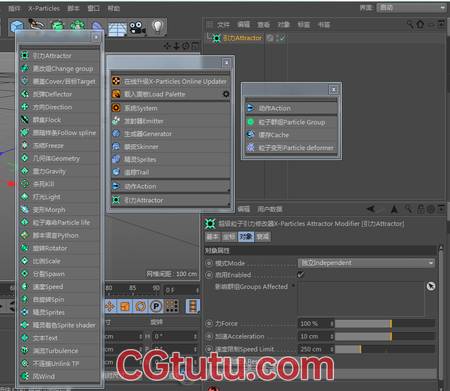Open the Mode Independent dropdown
This screenshot has height=391, width=450.
(366, 263)
